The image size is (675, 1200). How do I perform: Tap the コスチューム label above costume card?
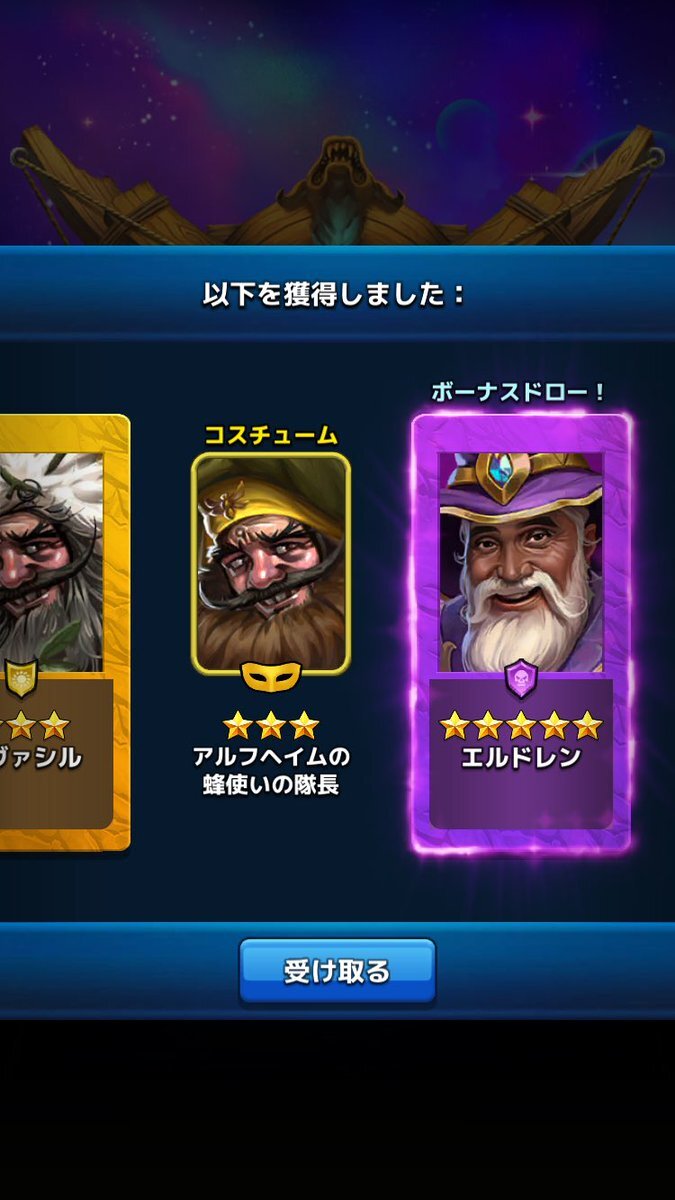click(271, 435)
